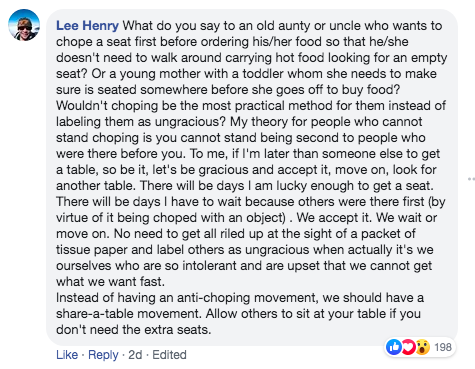This screenshot has width=475, height=369.
Task: Click the phrase 'share-a-table movement' in comment
Action: [x=129, y=314]
